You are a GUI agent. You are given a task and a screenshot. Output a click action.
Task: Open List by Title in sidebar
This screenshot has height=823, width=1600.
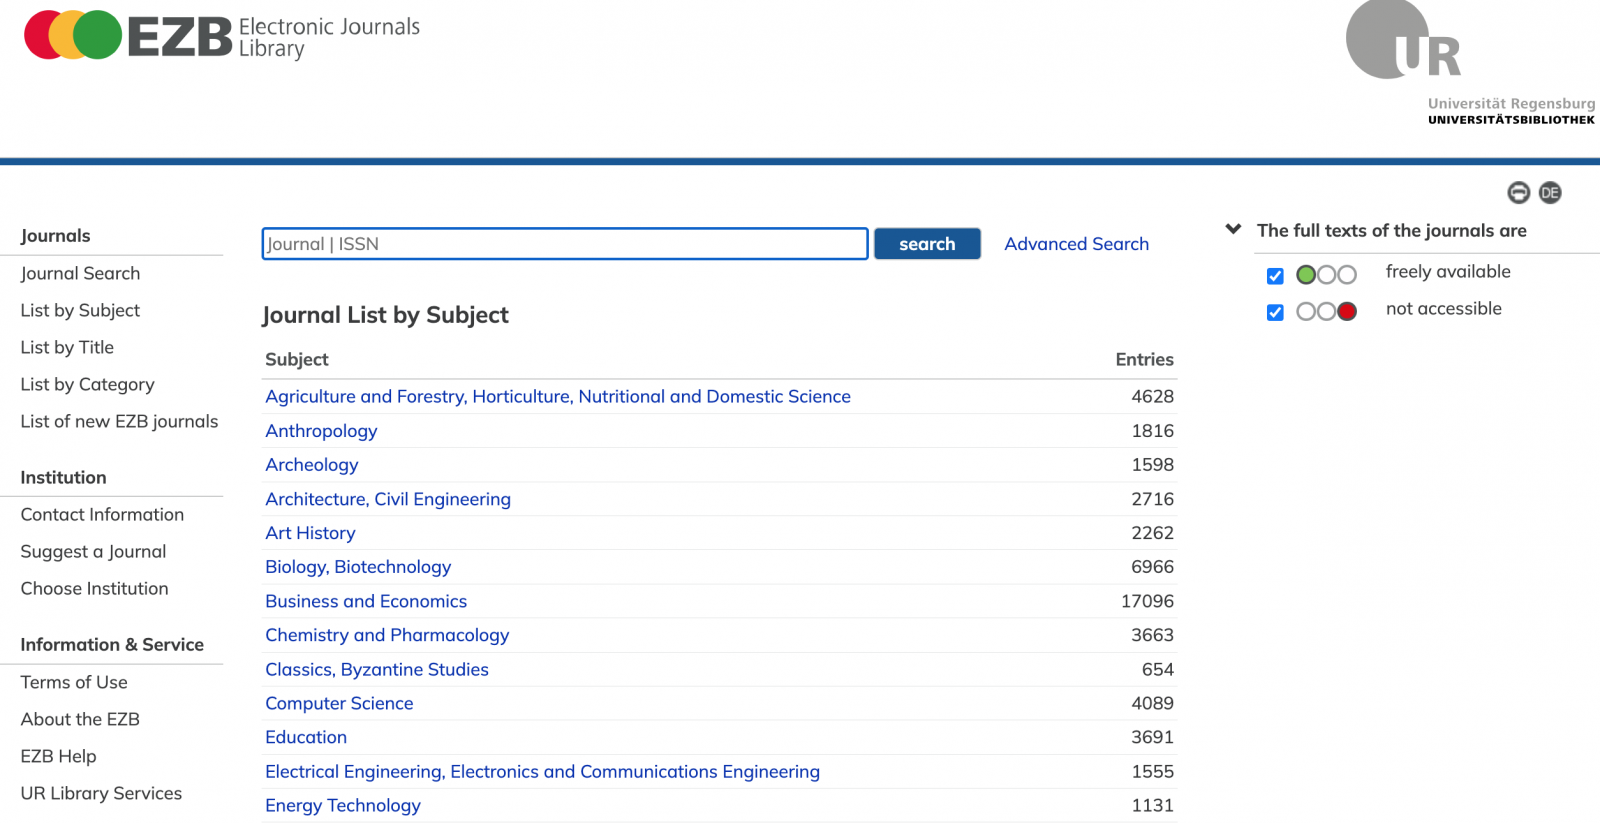pos(67,347)
